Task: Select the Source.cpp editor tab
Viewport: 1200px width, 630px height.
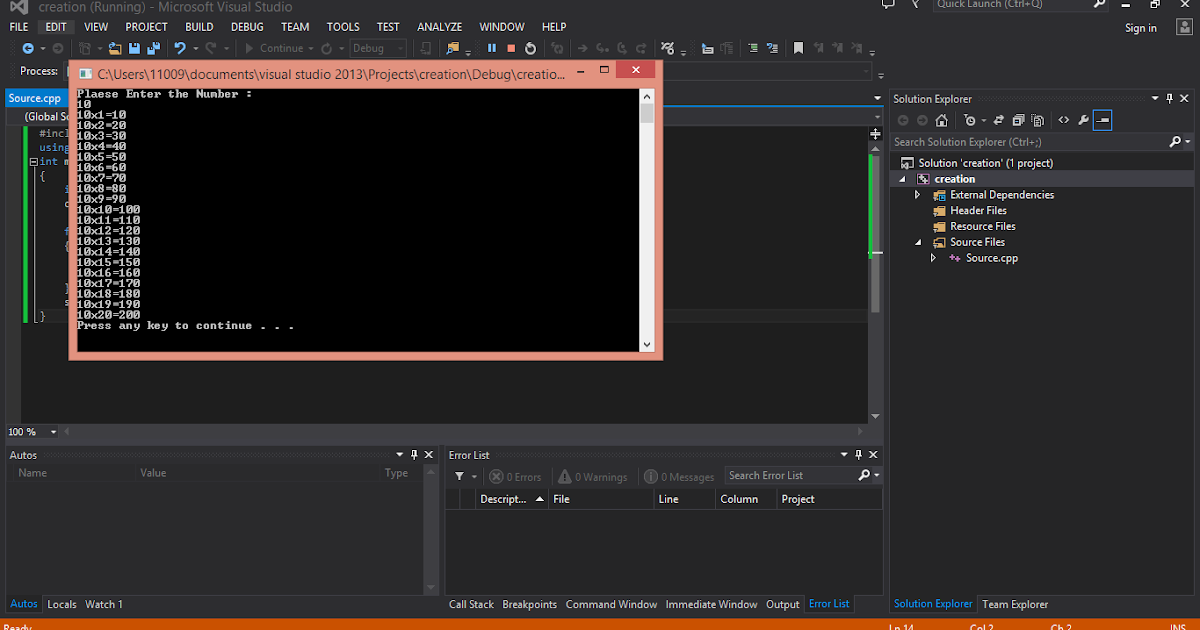Action: coord(34,98)
